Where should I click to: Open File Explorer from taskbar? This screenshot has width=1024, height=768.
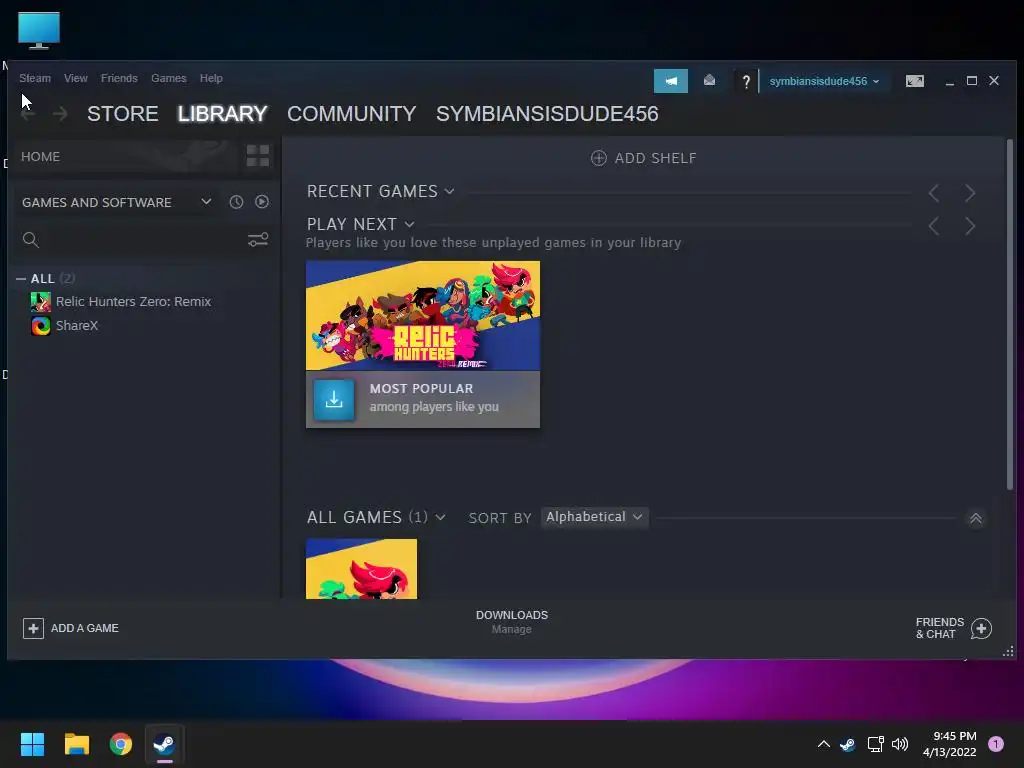click(x=76, y=744)
